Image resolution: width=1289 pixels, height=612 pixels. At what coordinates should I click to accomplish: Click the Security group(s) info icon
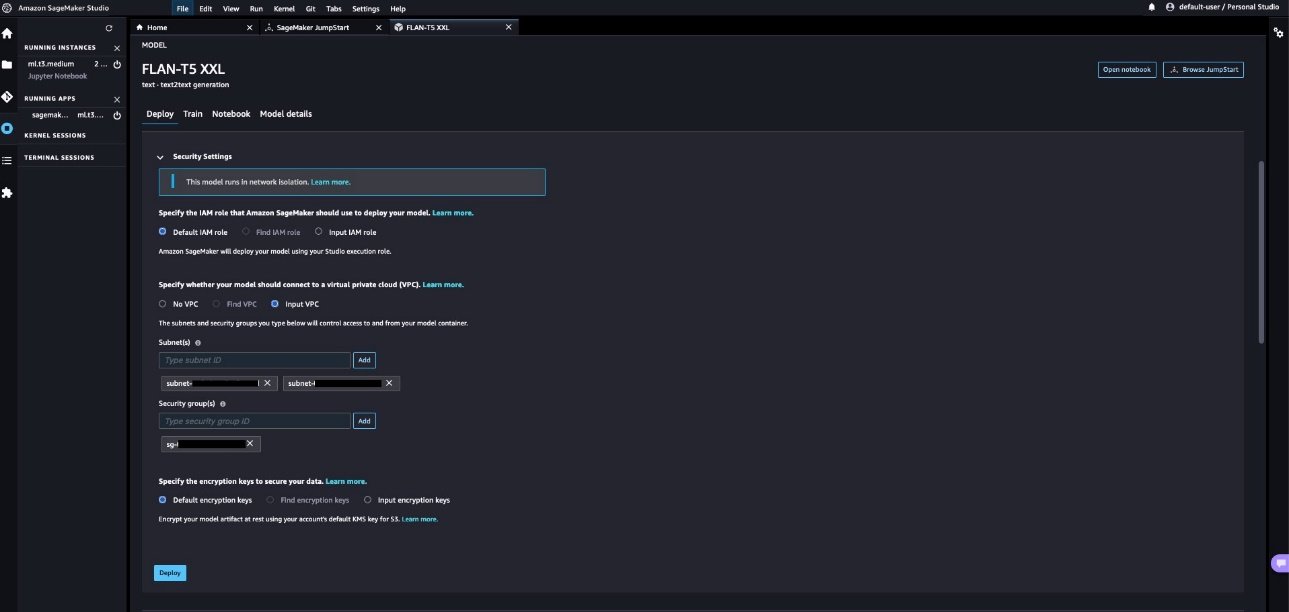[x=222, y=404]
